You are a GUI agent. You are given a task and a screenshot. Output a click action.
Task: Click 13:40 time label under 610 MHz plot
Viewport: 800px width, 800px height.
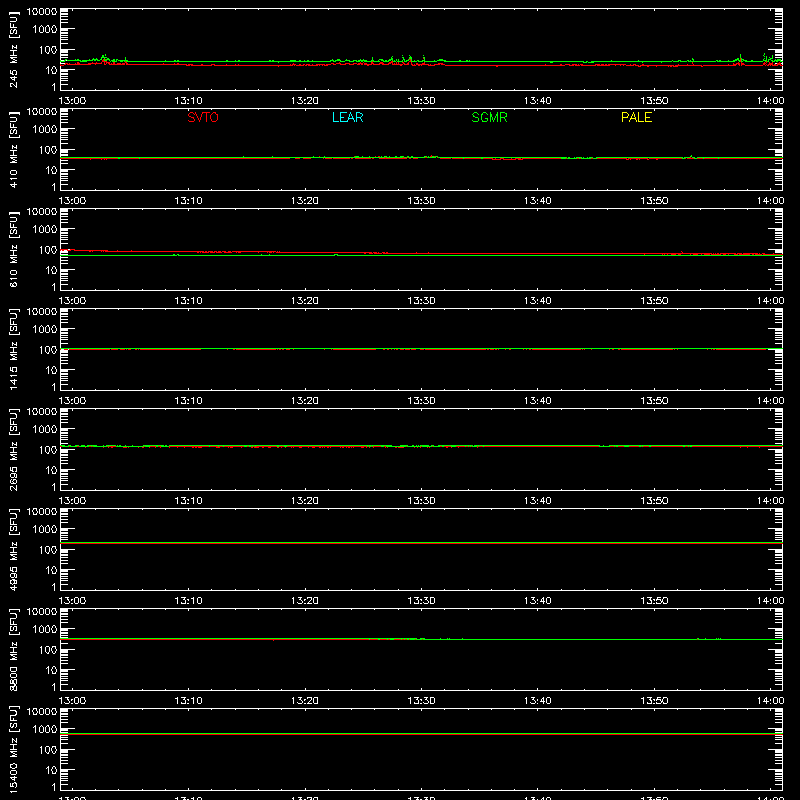[537, 301]
